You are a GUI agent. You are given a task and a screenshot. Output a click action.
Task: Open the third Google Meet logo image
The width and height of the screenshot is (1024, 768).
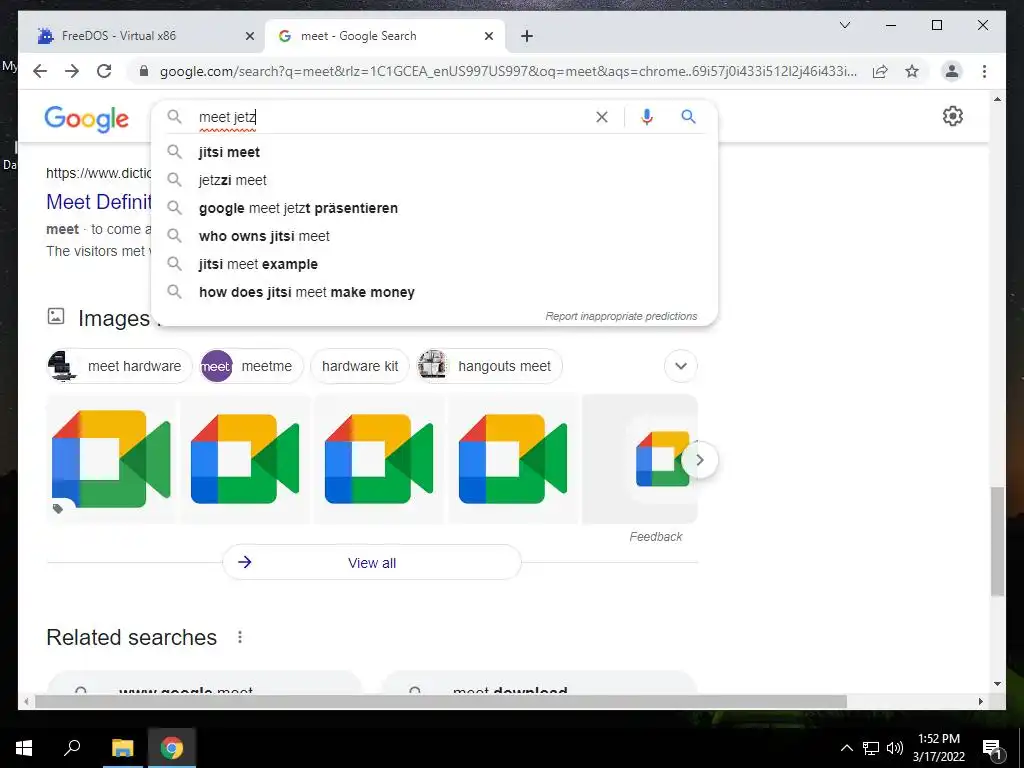click(379, 458)
